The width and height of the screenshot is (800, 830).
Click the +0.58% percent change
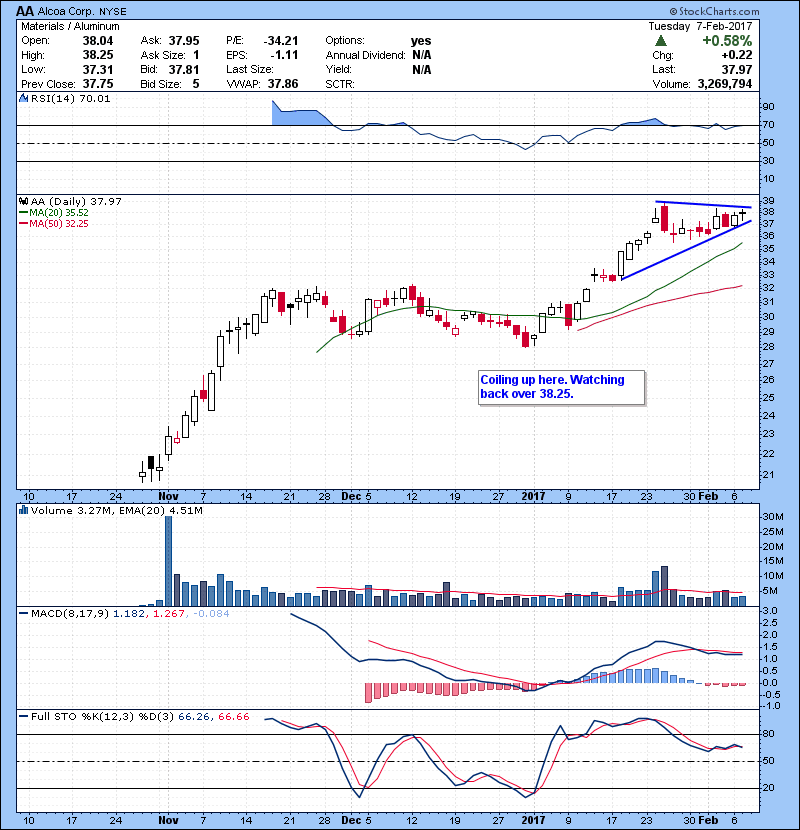[727, 41]
